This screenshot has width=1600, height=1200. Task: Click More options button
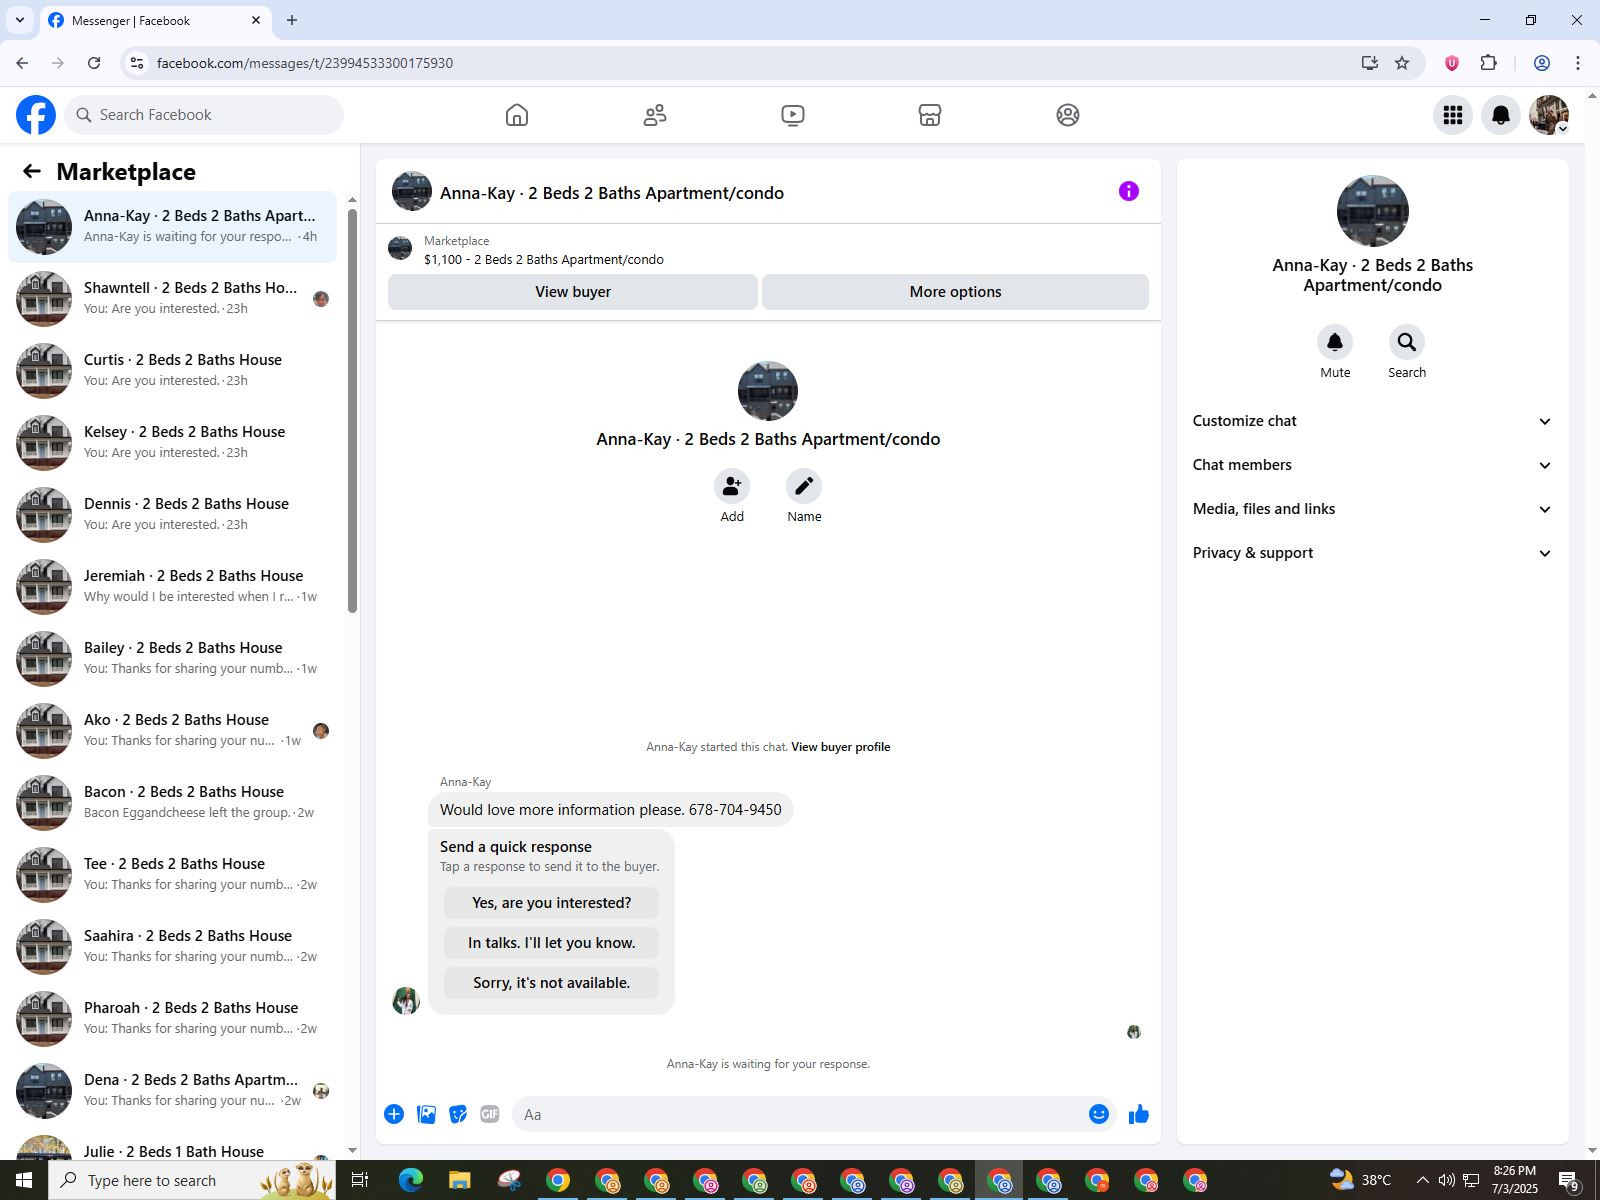pyautogui.click(x=955, y=292)
